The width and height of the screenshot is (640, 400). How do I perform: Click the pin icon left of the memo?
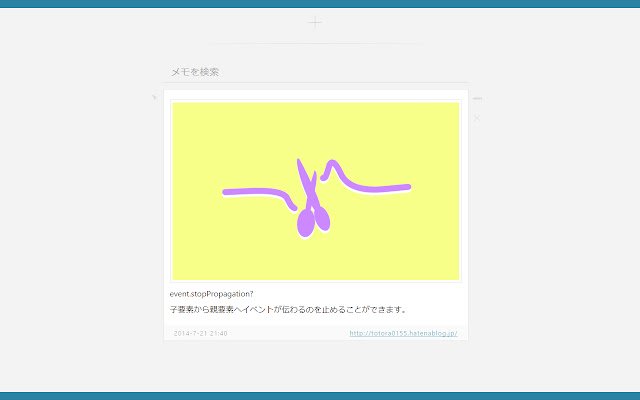tap(154, 97)
